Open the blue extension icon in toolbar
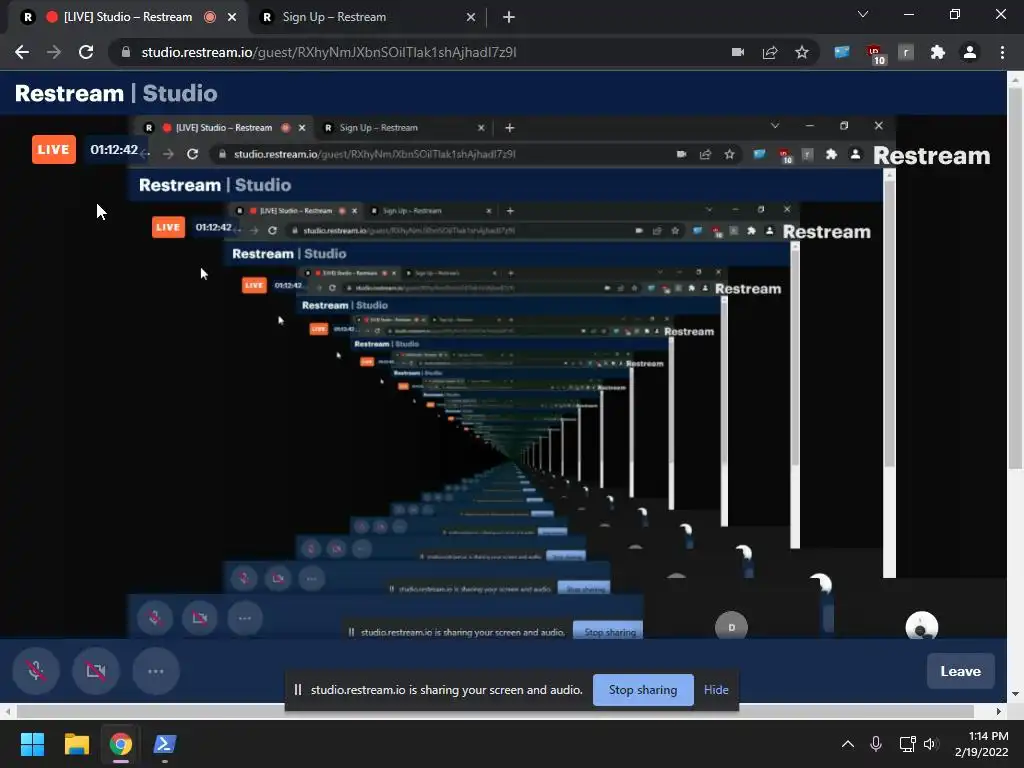 tap(842, 52)
